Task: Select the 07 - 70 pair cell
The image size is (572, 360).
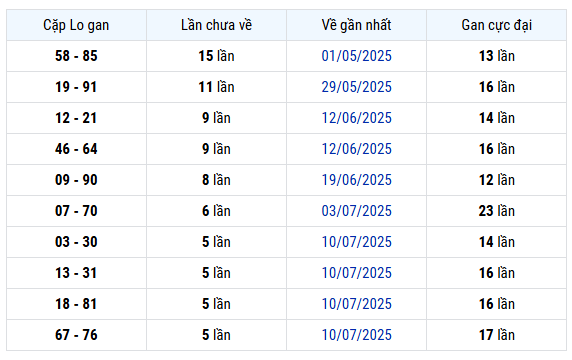Action: point(76,211)
